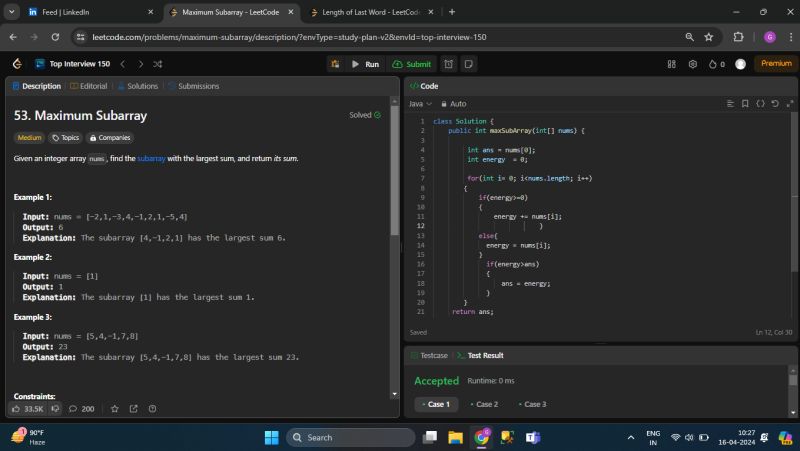Open the Top Interview 150 study plan
Image resolution: width=800 pixels, height=451 pixels.
tap(72, 64)
